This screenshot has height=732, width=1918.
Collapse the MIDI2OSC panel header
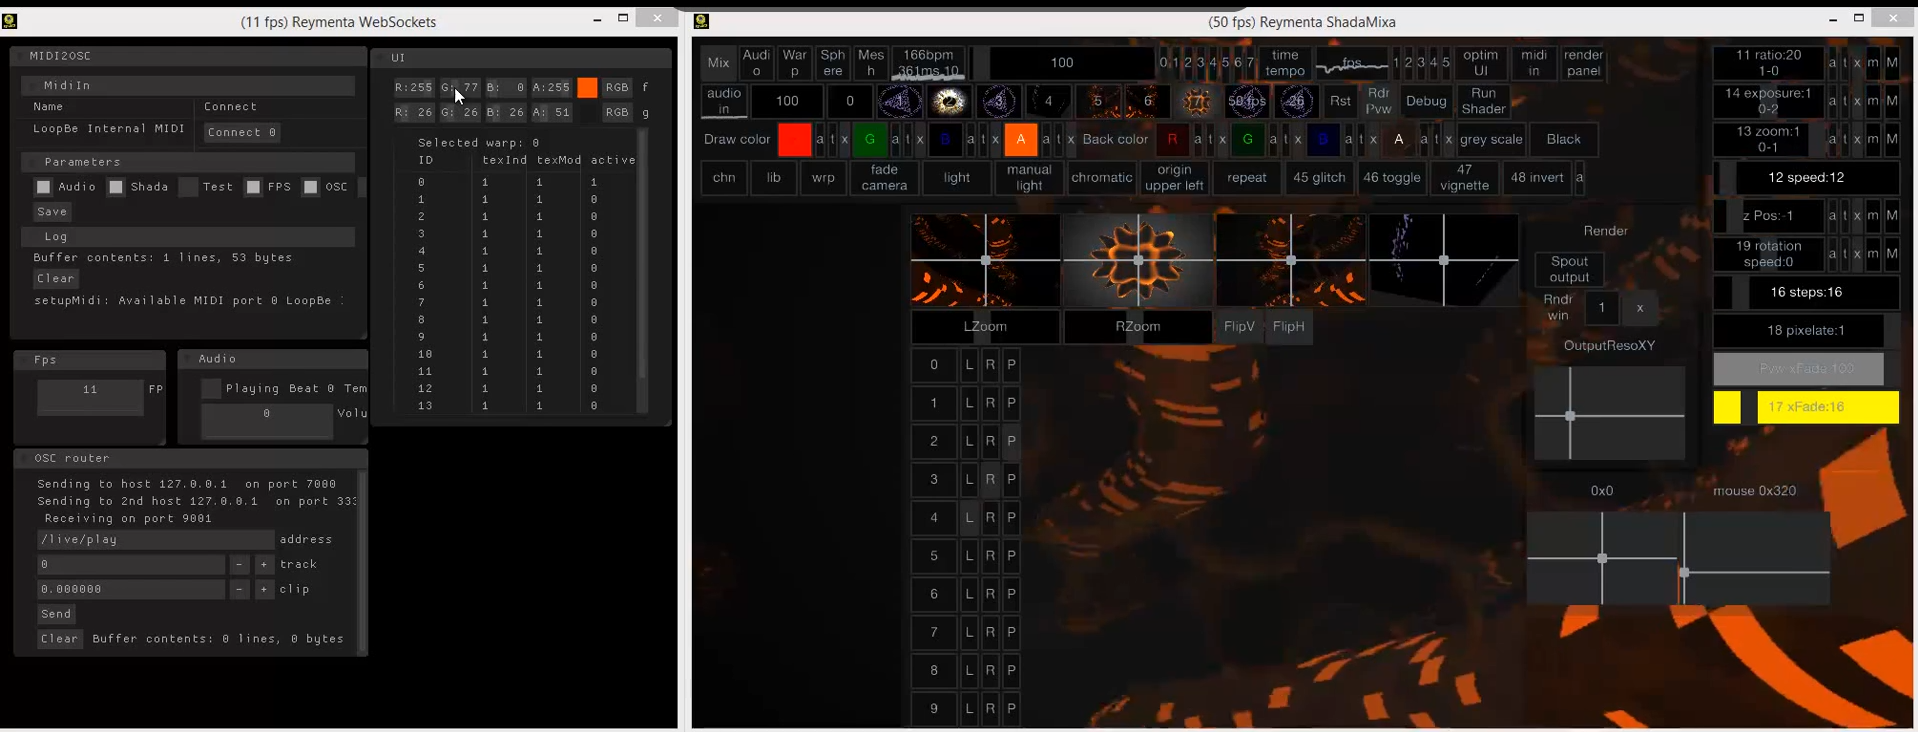click(x=188, y=56)
